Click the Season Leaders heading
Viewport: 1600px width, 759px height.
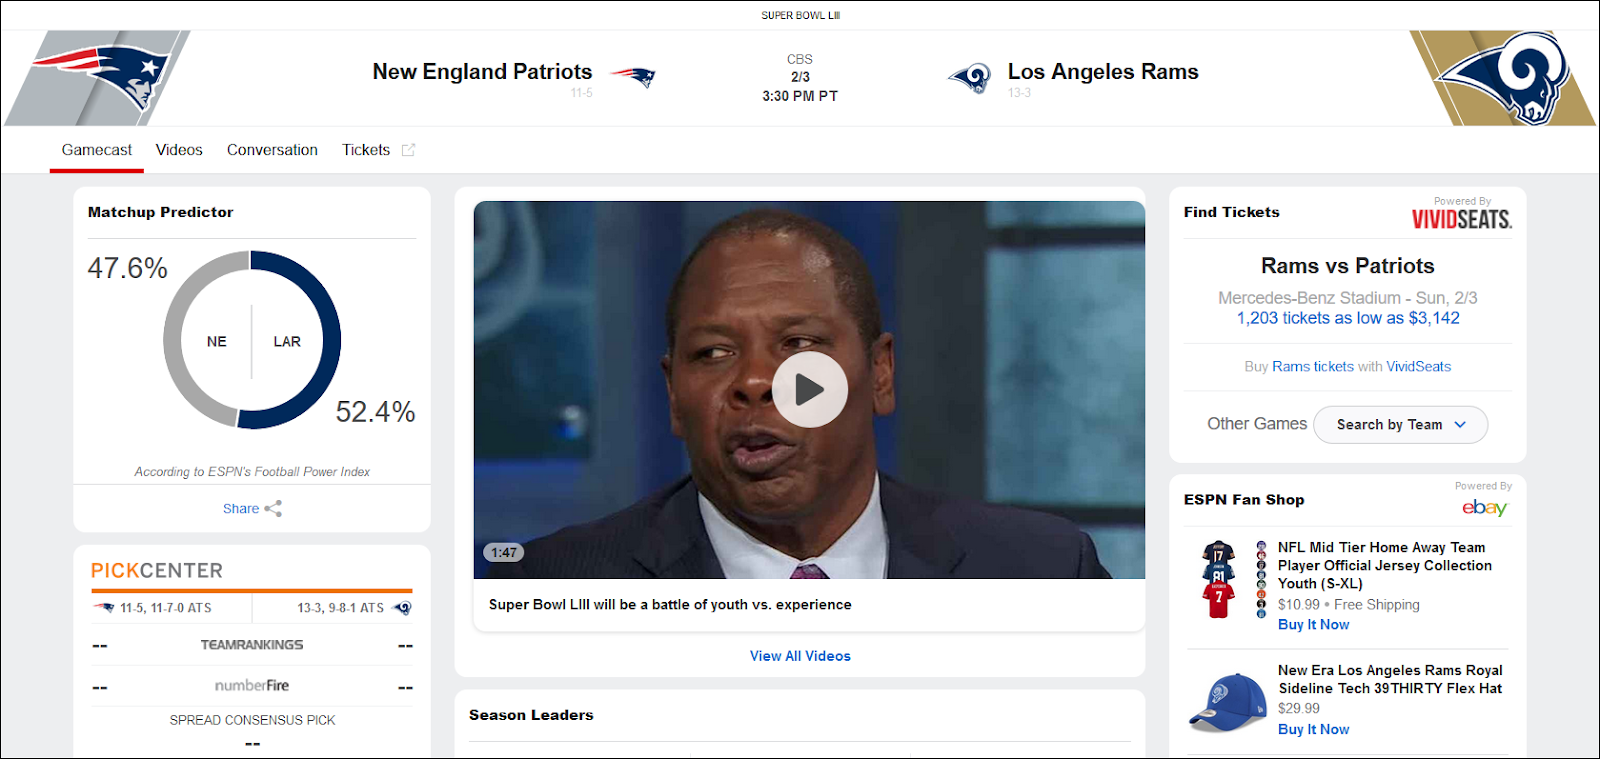(x=531, y=715)
